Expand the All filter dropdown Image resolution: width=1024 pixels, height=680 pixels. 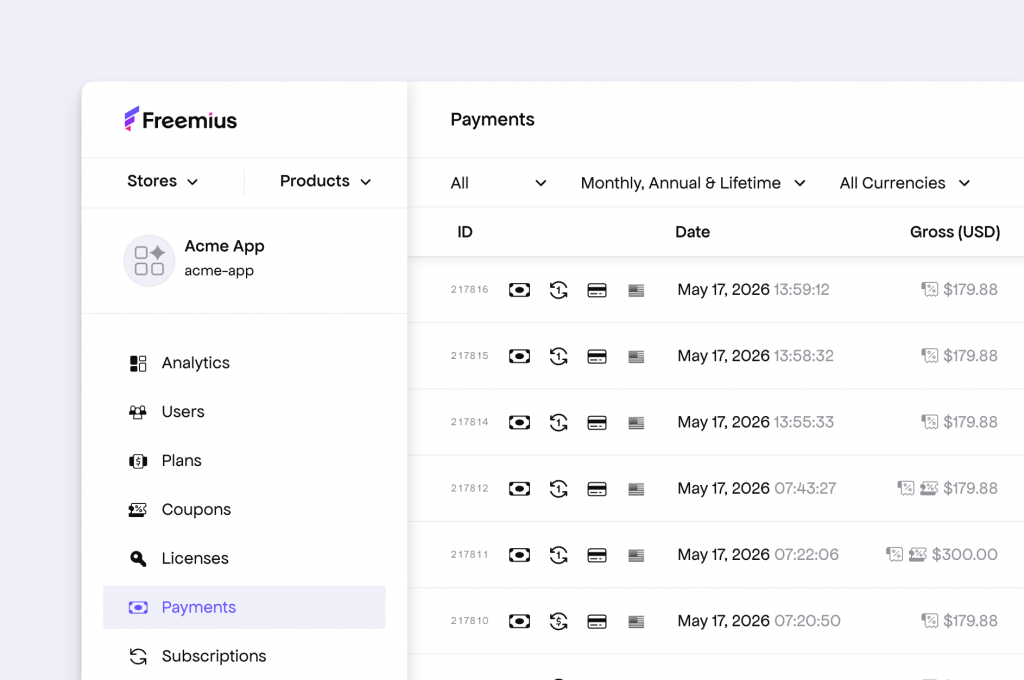498,184
